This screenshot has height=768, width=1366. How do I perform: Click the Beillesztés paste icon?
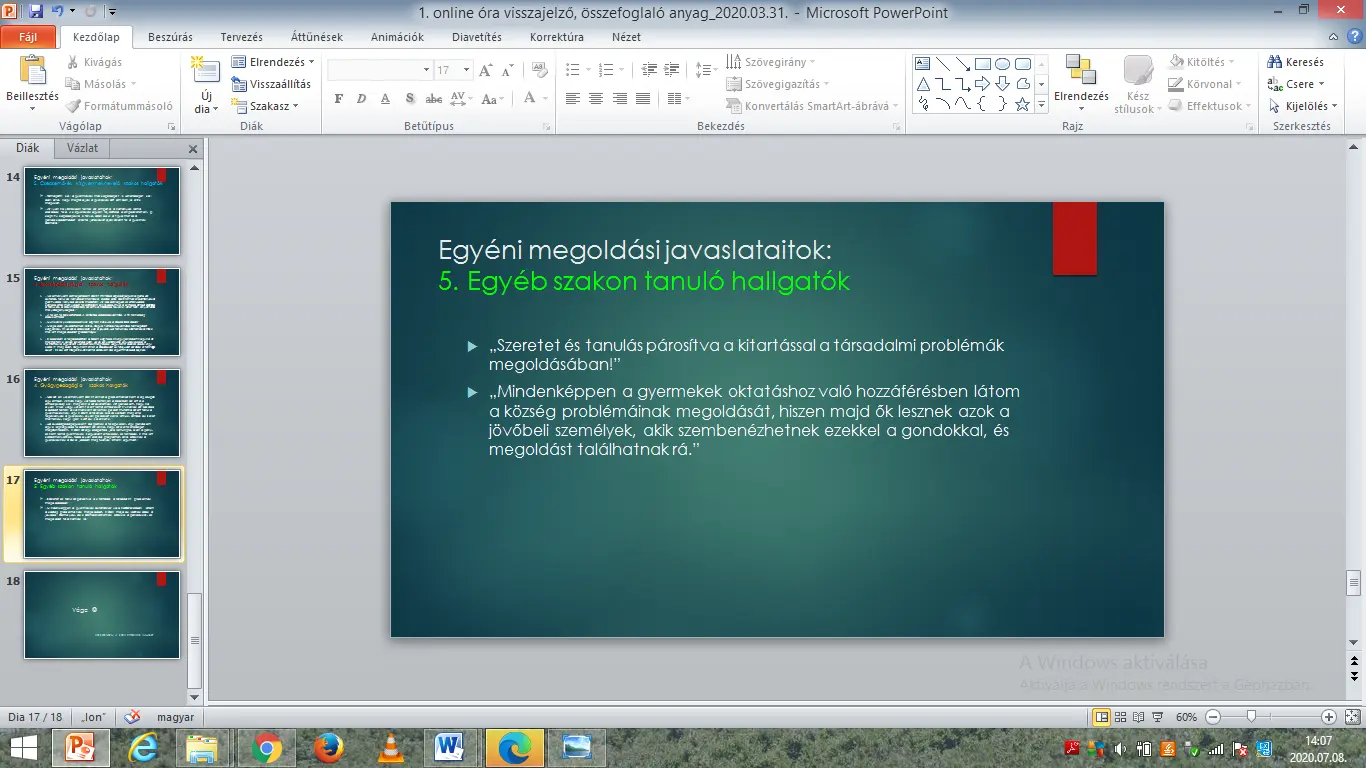(x=32, y=72)
